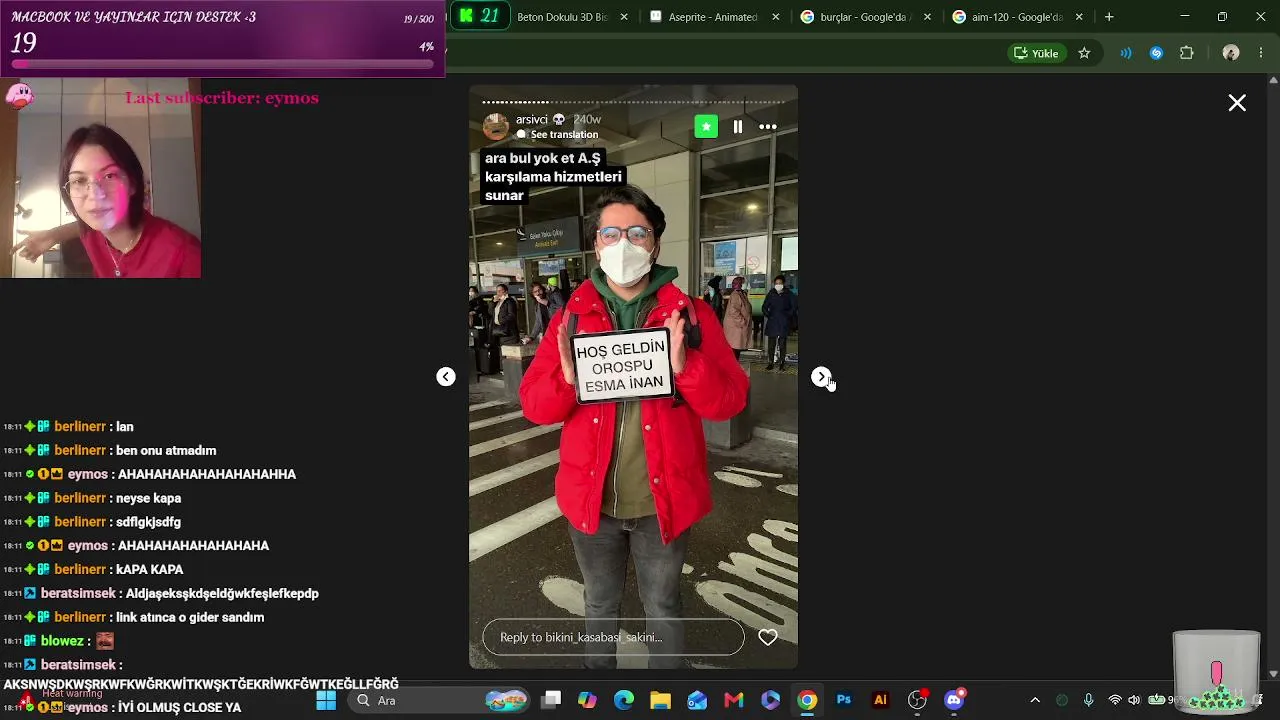Switch to the Aseprite - Animated tab
The width and height of the screenshot is (1280, 720).
[x=715, y=17]
